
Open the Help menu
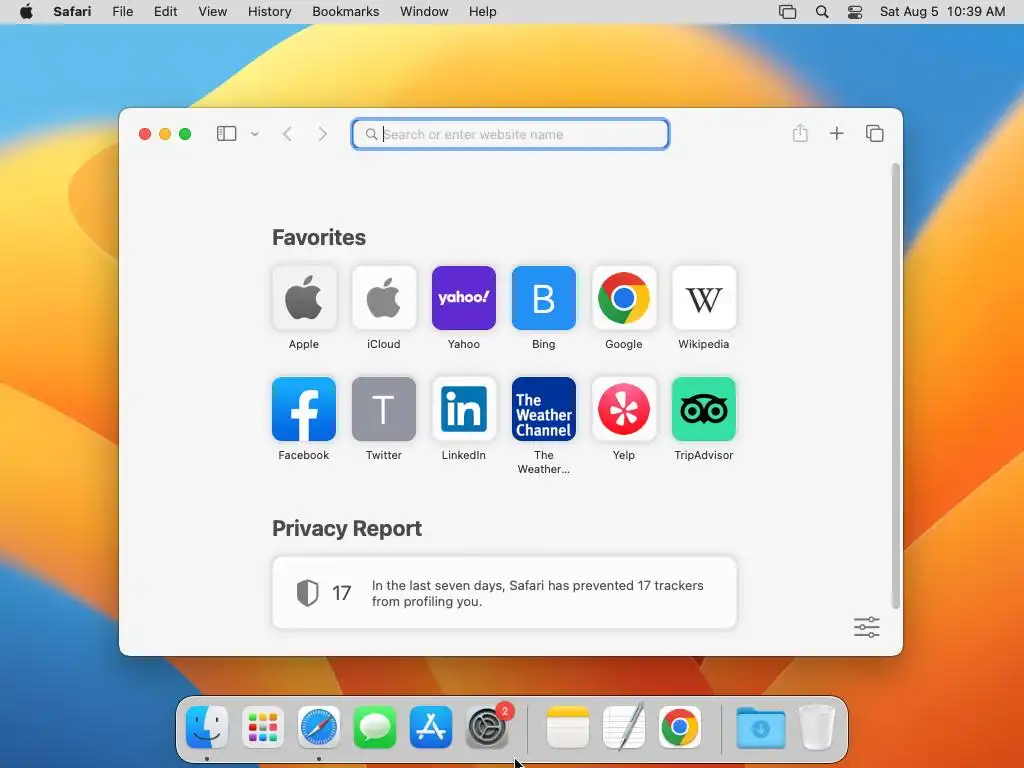pos(483,12)
